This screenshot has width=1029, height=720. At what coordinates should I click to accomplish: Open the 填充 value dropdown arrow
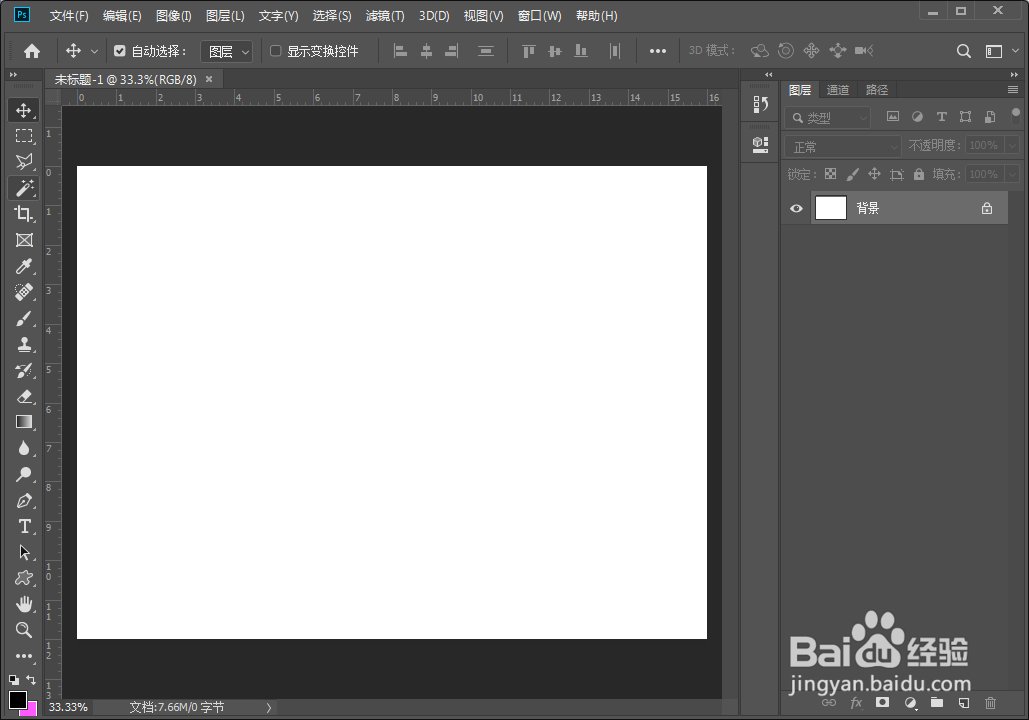pyautogui.click(x=1013, y=175)
